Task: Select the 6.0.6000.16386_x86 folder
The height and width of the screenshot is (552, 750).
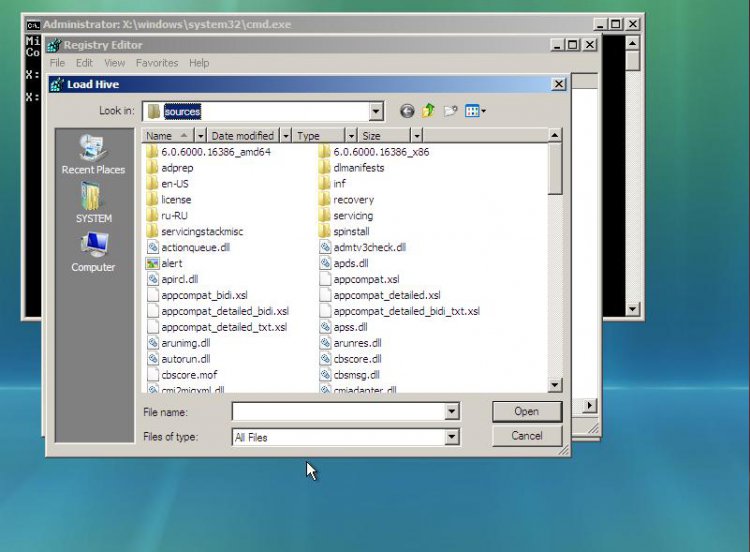Action: (374, 152)
